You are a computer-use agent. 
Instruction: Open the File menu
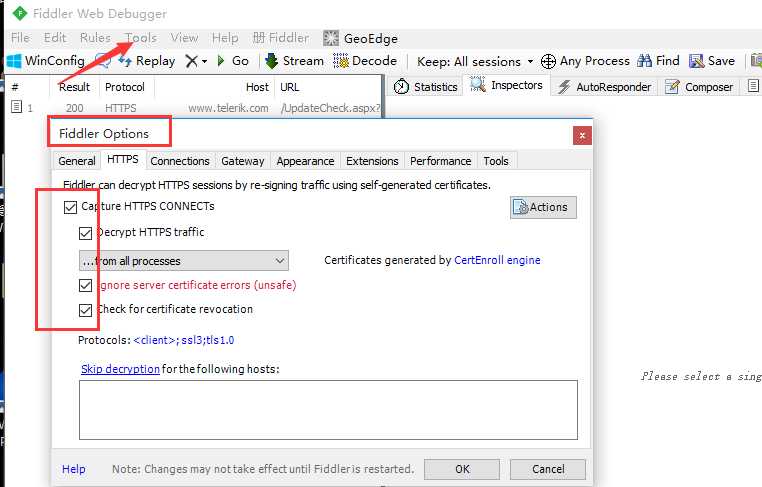click(x=20, y=38)
